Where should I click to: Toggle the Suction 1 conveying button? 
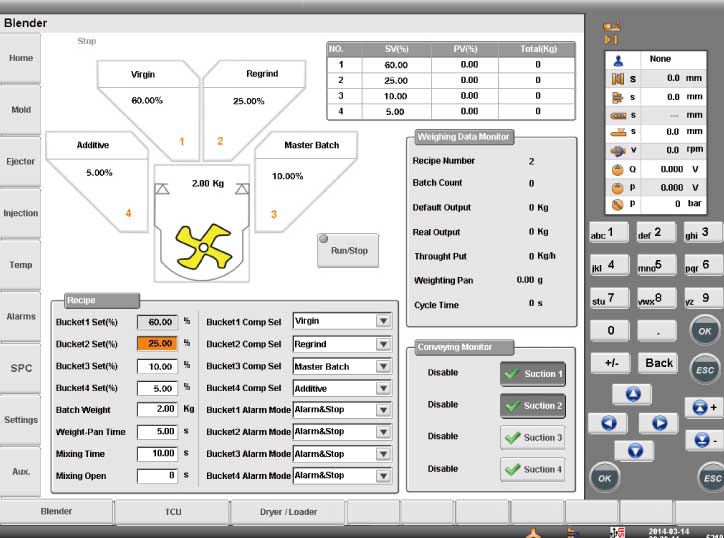point(533,374)
